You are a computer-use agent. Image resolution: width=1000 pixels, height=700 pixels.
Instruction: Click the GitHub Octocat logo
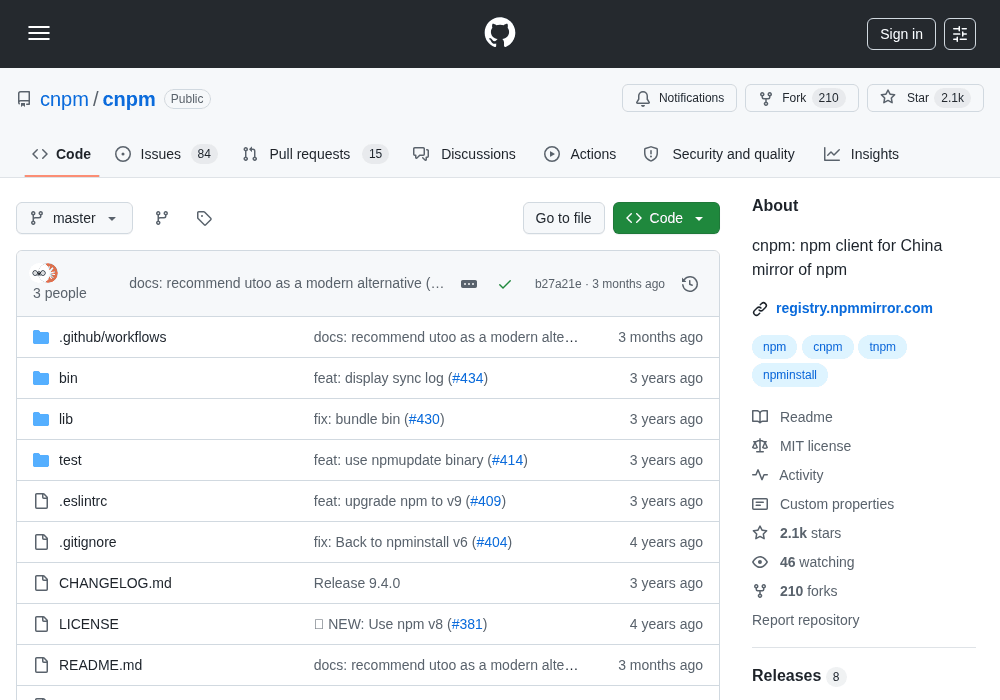(499, 33)
